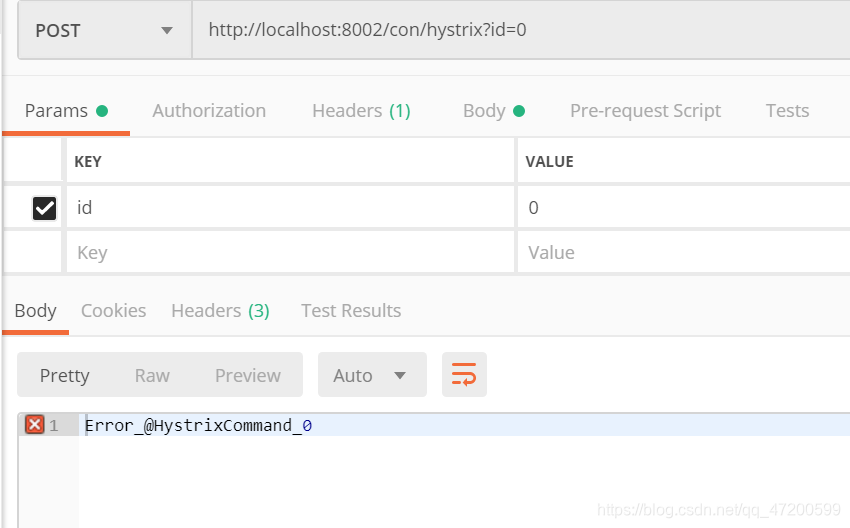Click the empty Key placeholder field
This screenshot has height=528, width=850.
tap(290, 252)
